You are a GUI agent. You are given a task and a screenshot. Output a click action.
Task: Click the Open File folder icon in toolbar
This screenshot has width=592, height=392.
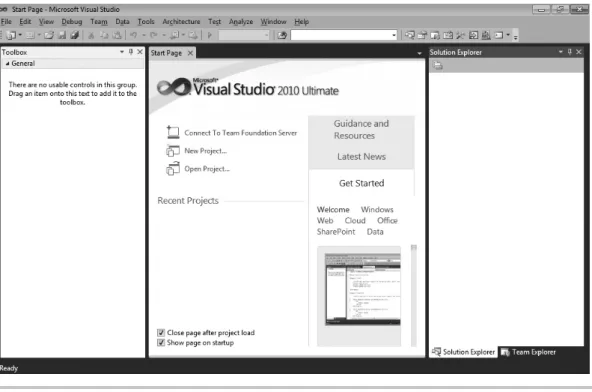click(49, 35)
